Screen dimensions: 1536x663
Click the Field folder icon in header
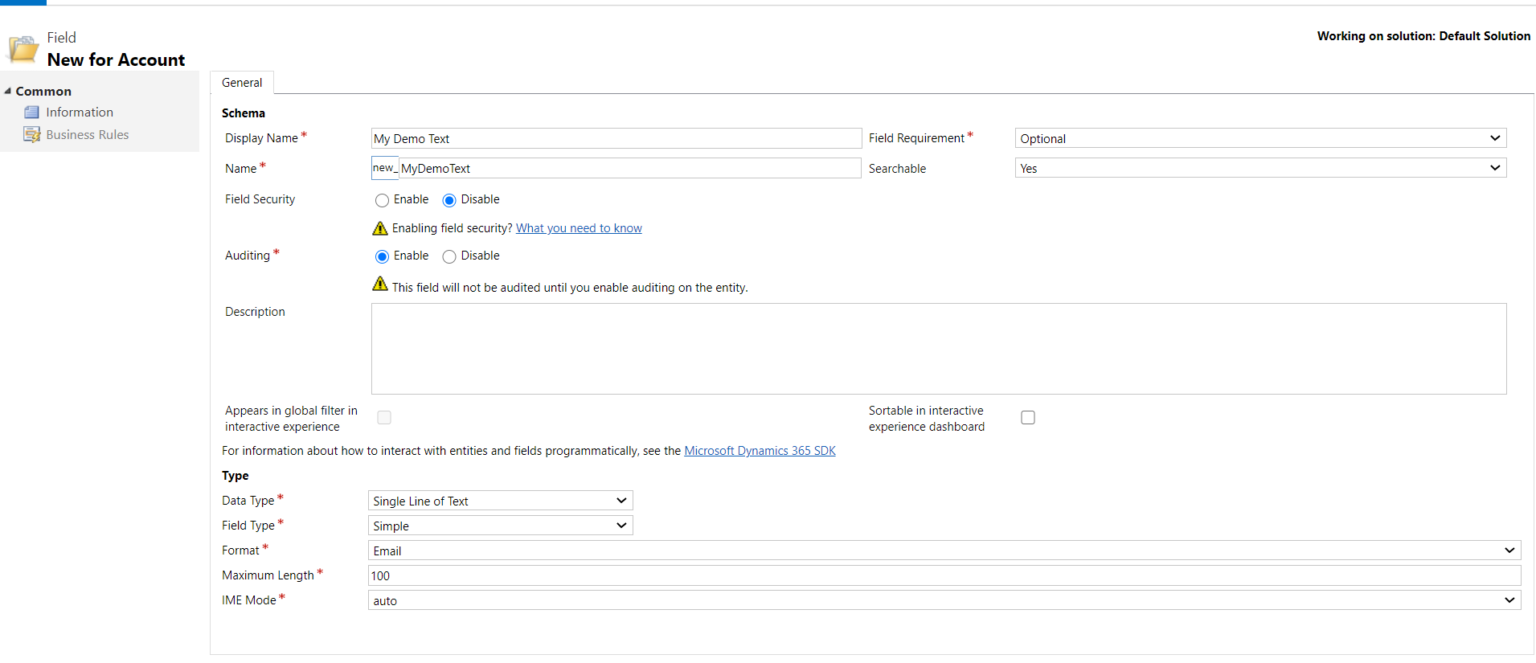pyautogui.click(x=23, y=50)
